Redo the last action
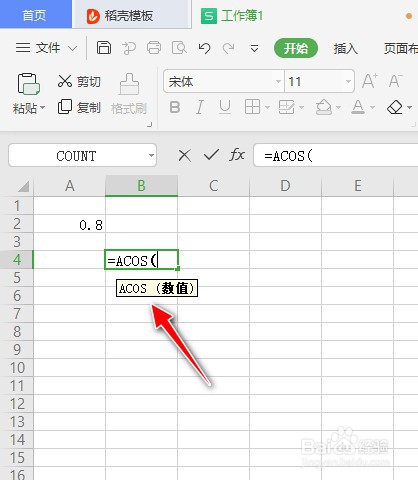This screenshot has width=418, height=480. (x=229, y=48)
